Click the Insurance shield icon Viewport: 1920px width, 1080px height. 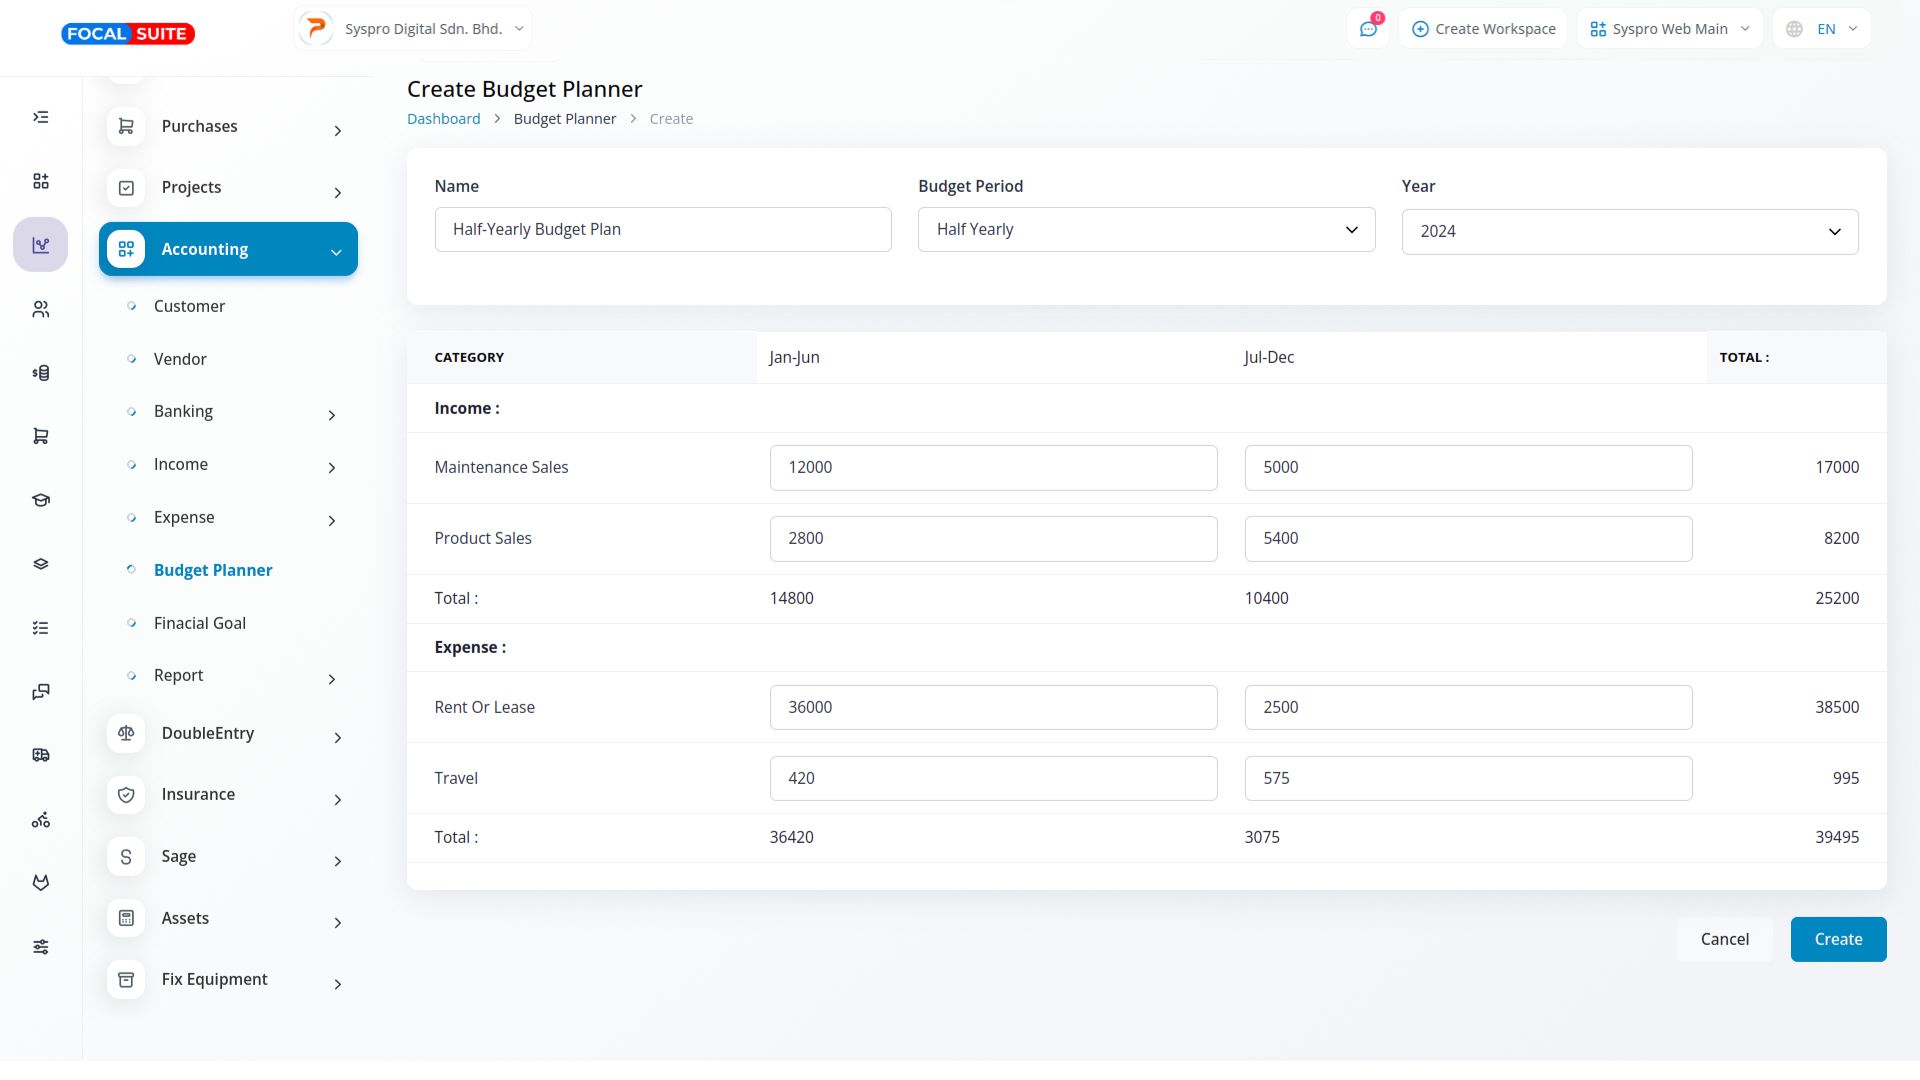point(126,795)
